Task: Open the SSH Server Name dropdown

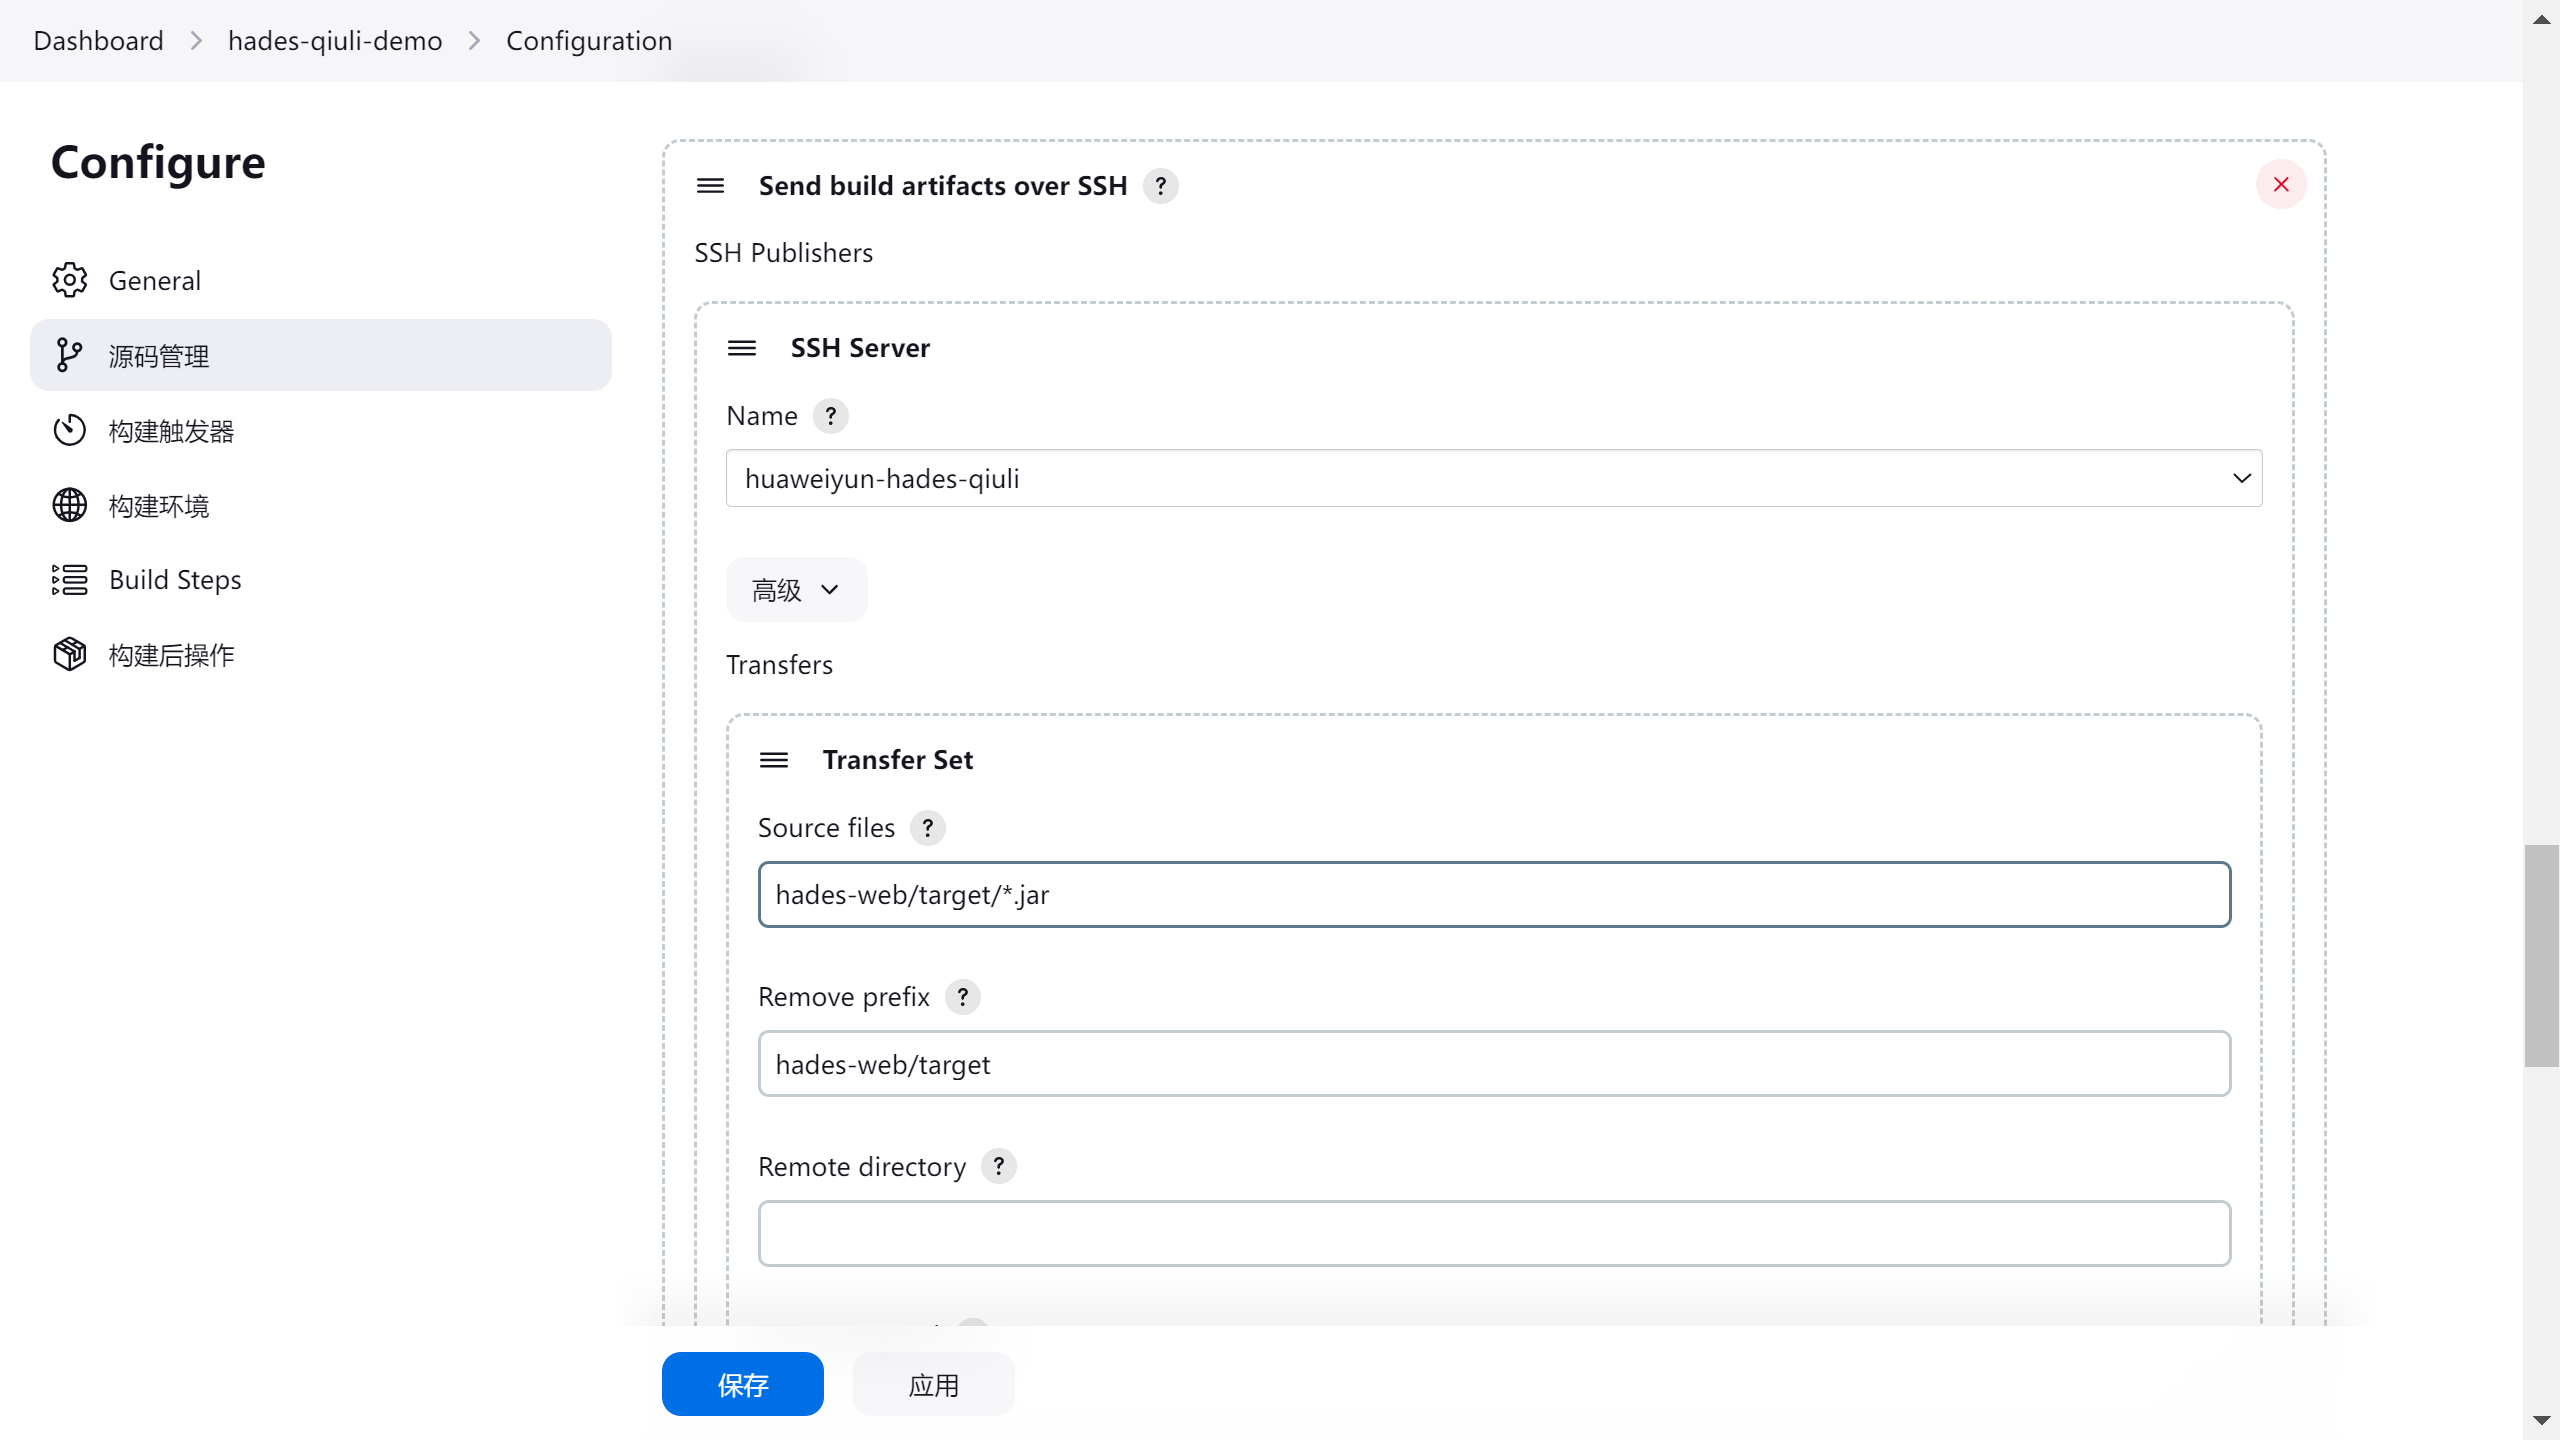Action: click(1493, 478)
